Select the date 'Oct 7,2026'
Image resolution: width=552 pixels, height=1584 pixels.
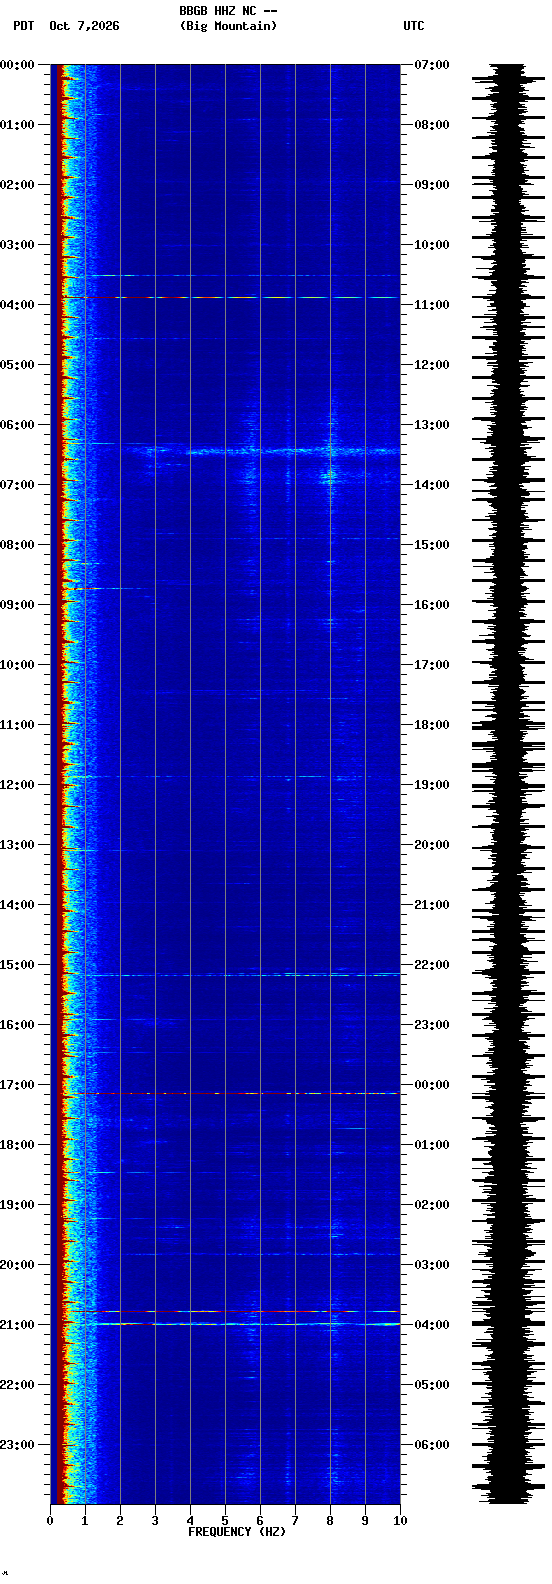(x=84, y=26)
